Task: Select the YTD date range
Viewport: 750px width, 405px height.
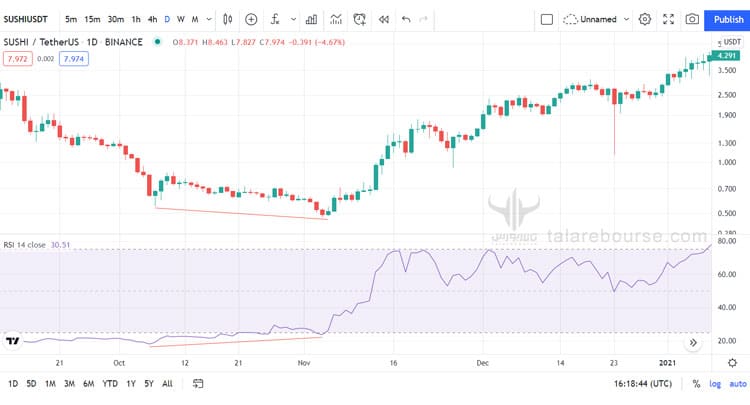Action: [110, 383]
